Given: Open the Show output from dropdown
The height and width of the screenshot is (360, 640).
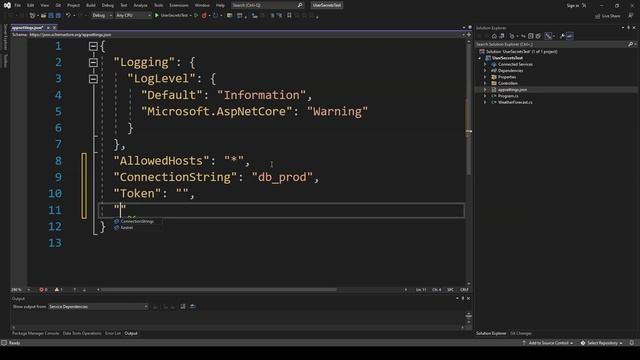Looking at the screenshot, I should (x=98, y=307).
